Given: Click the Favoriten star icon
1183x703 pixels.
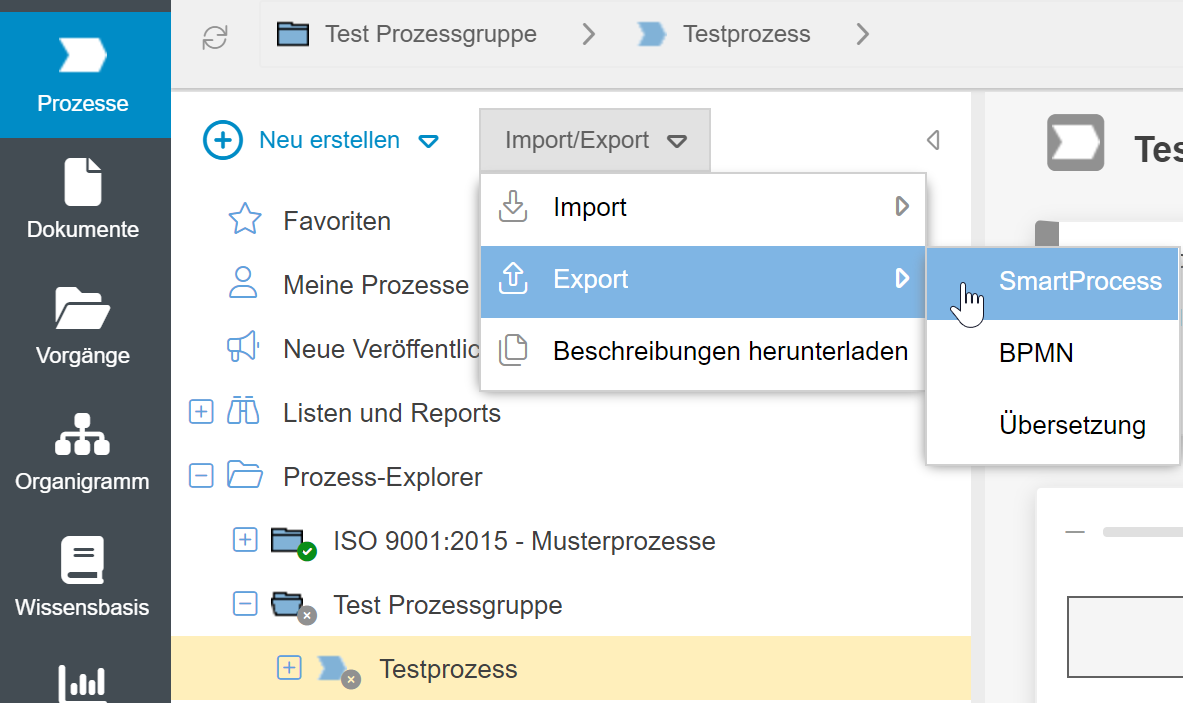Looking at the screenshot, I should click(x=245, y=220).
